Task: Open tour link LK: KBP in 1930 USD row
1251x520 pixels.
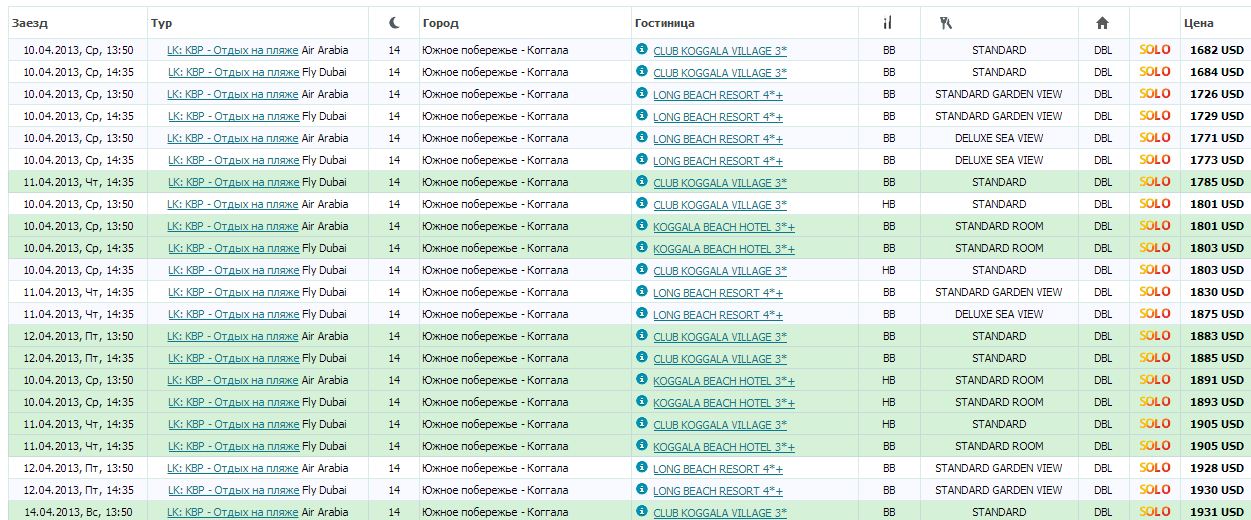Action: tap(233, 490)
